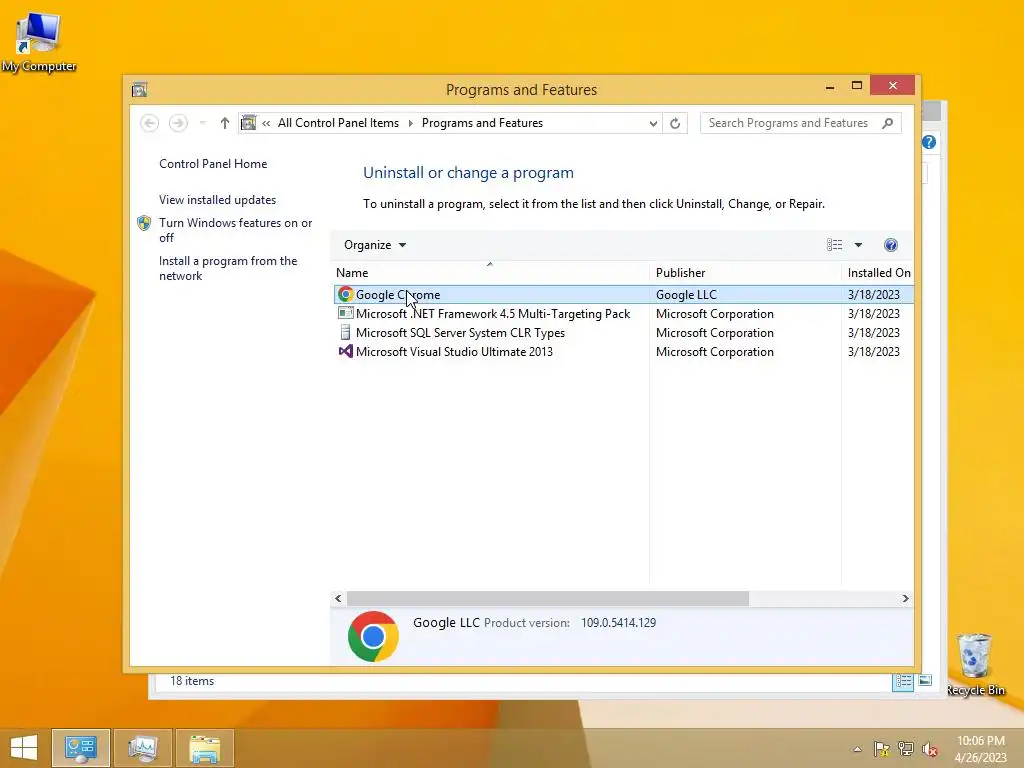Viewport: 1024px width, 768px height.
Task: Click the Google Chrome row icon
Action: [345, 295]
